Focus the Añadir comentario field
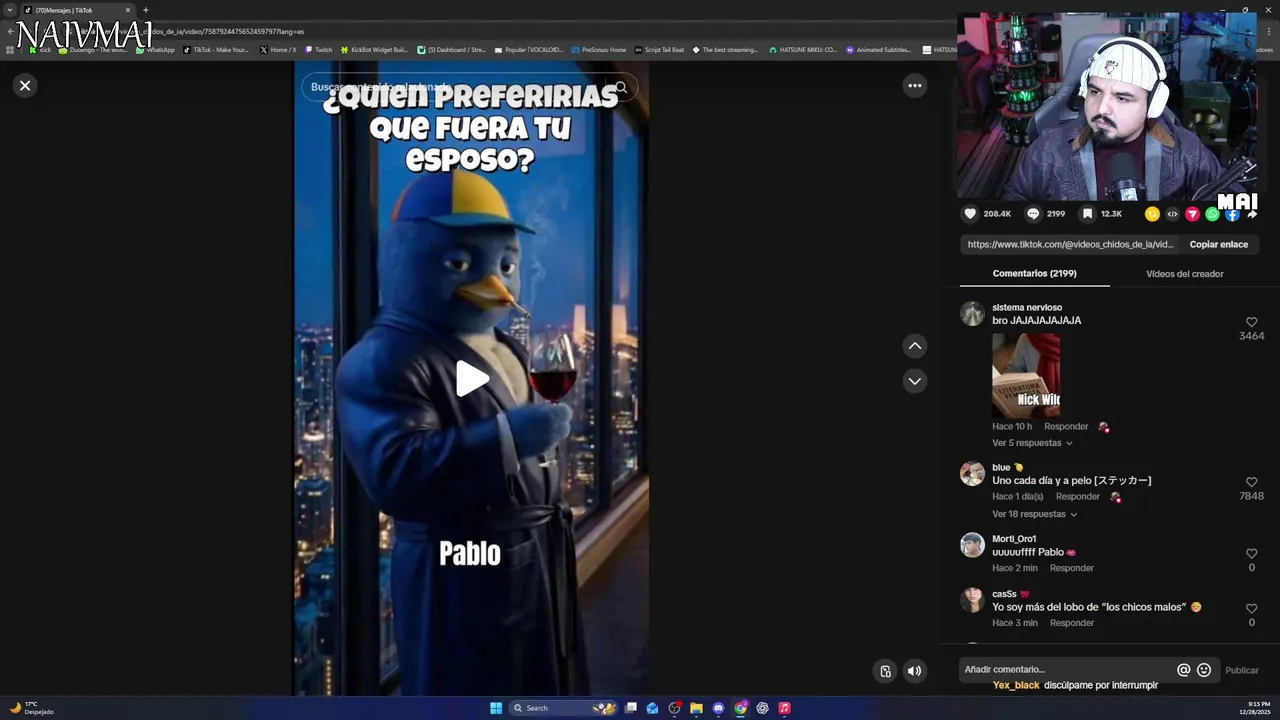 [x=1065, y=670]
